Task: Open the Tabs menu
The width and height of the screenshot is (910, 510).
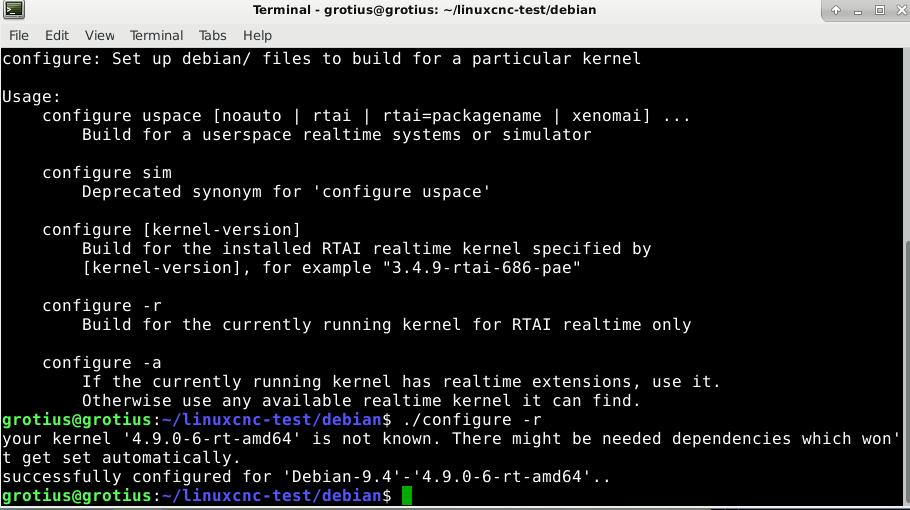Action: click(x=212, y=35)
